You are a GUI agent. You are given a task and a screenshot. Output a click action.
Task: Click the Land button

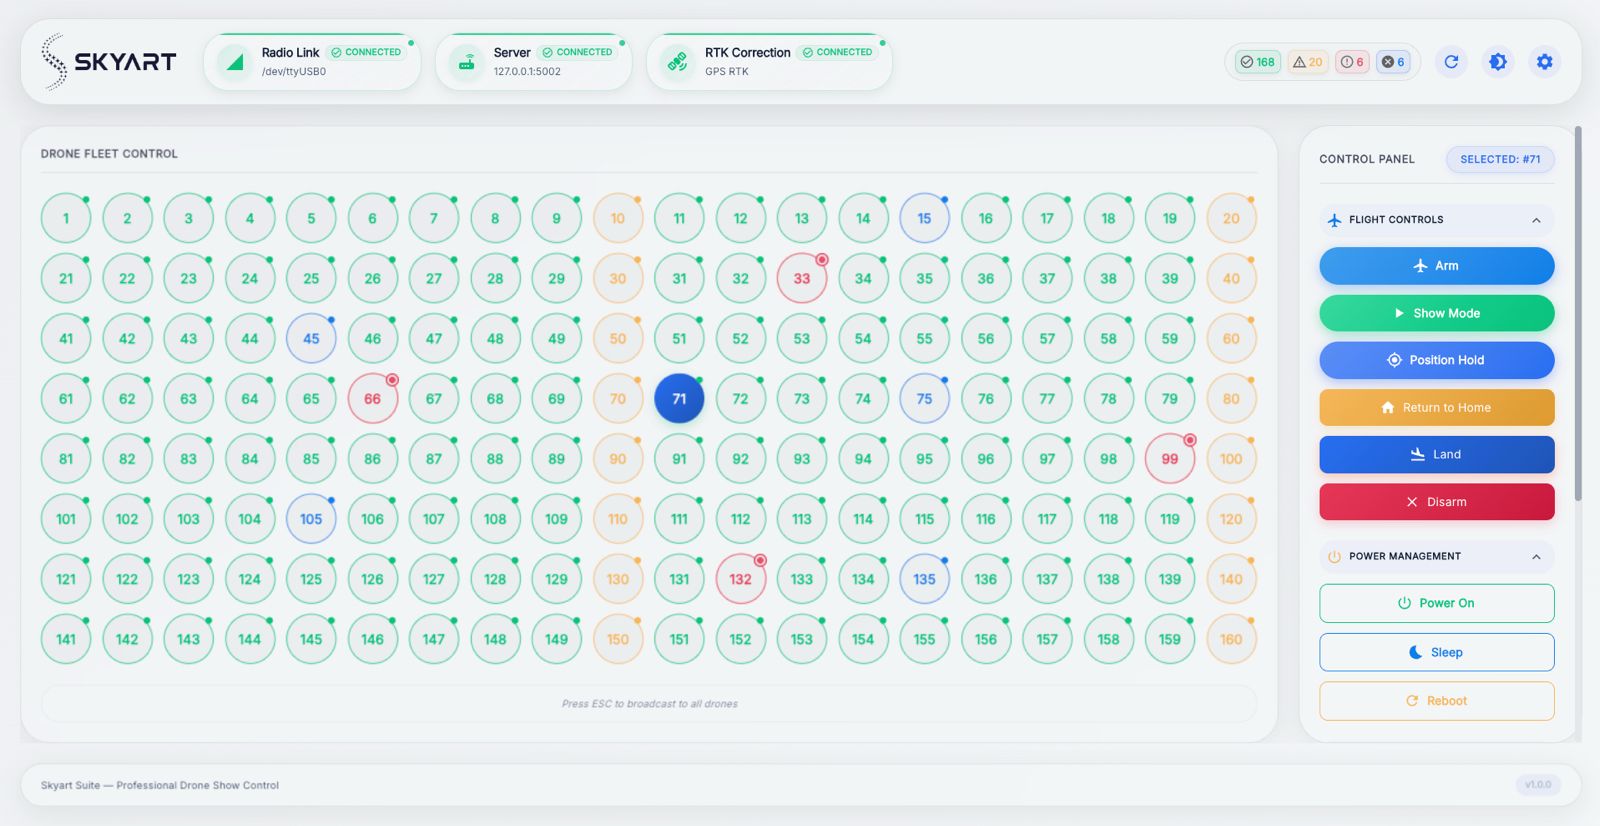pos(1437,454)
